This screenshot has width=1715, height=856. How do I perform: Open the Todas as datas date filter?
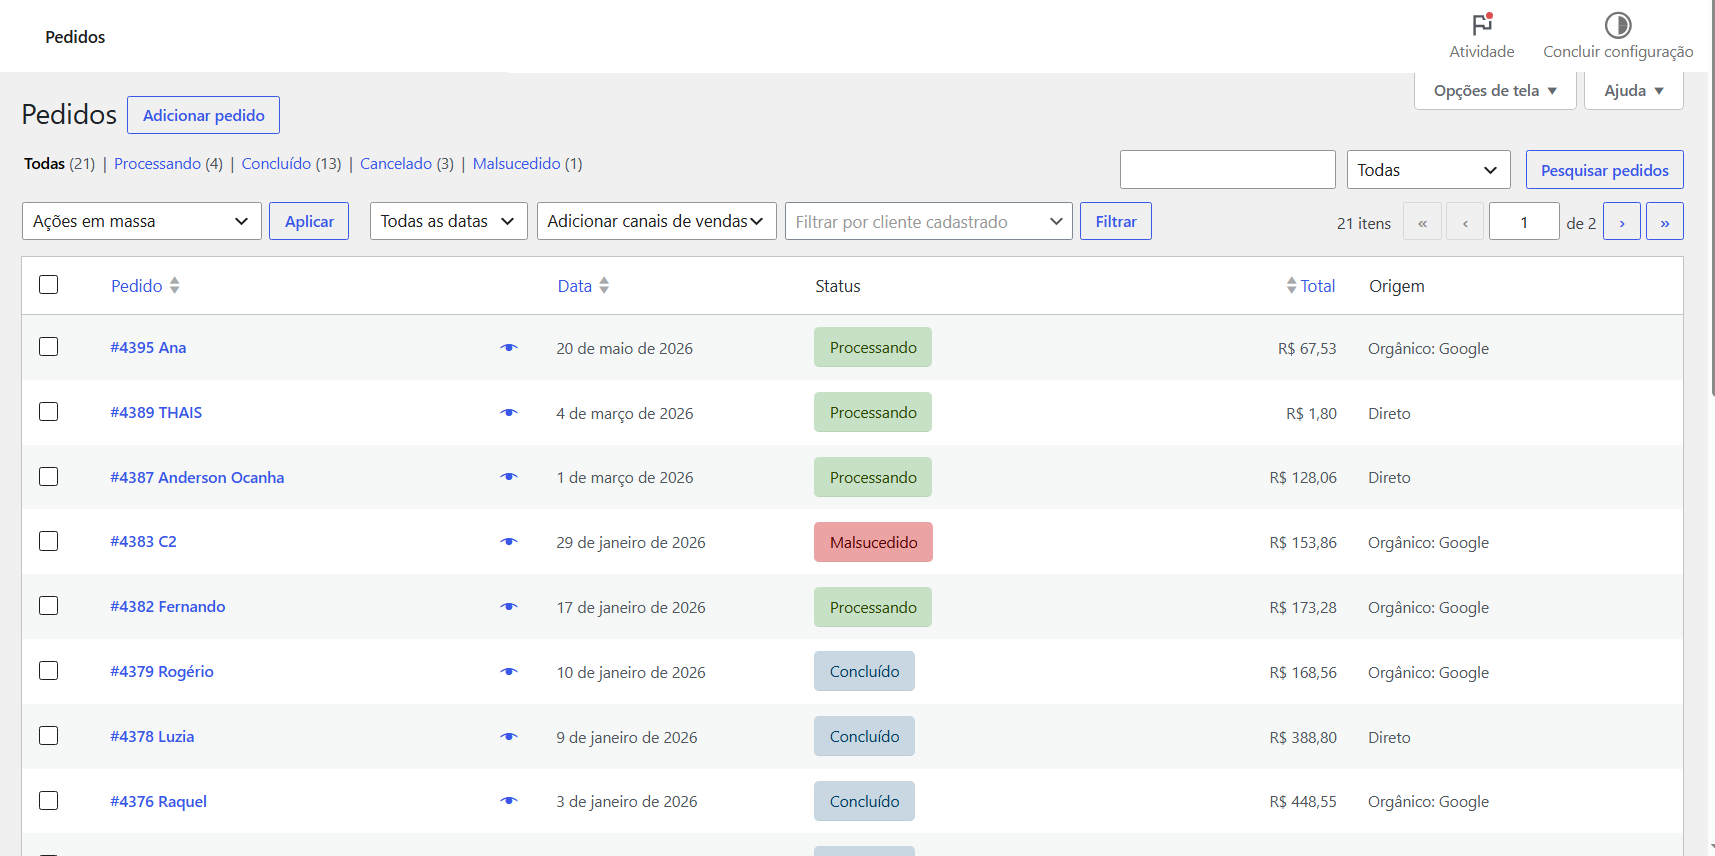point(449,221)
